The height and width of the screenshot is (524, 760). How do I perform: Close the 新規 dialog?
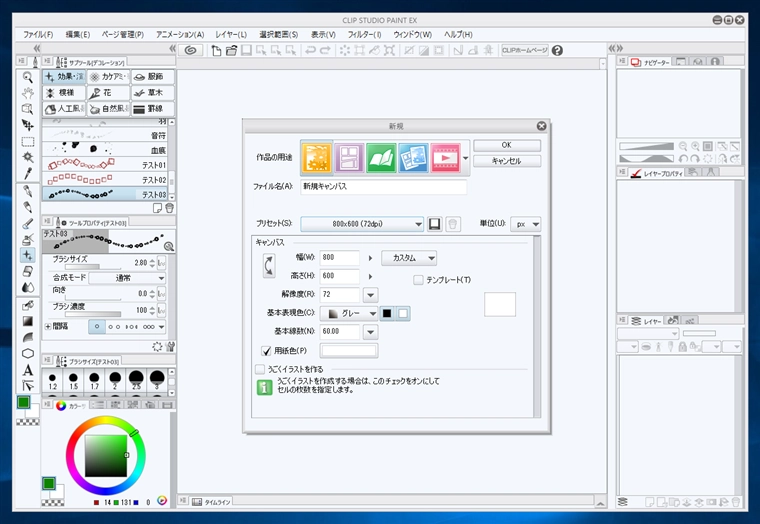coord(541,126)
